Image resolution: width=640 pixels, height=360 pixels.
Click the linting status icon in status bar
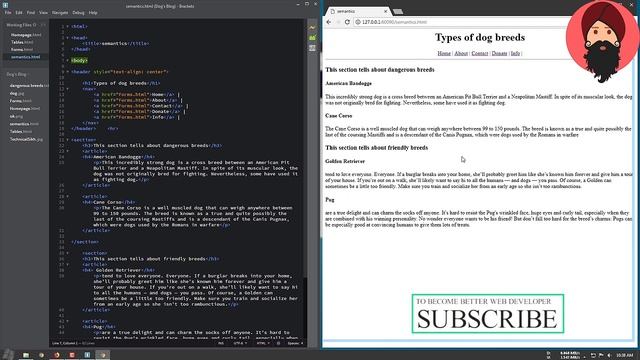[278, 343]
